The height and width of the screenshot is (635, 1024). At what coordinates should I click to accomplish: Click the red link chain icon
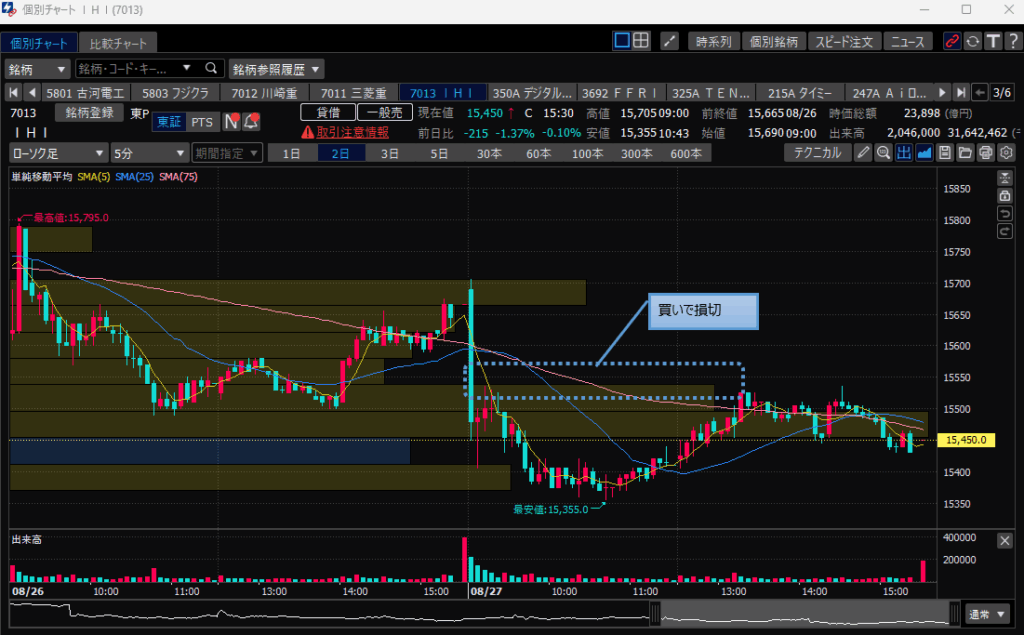[x=951, y=42]
